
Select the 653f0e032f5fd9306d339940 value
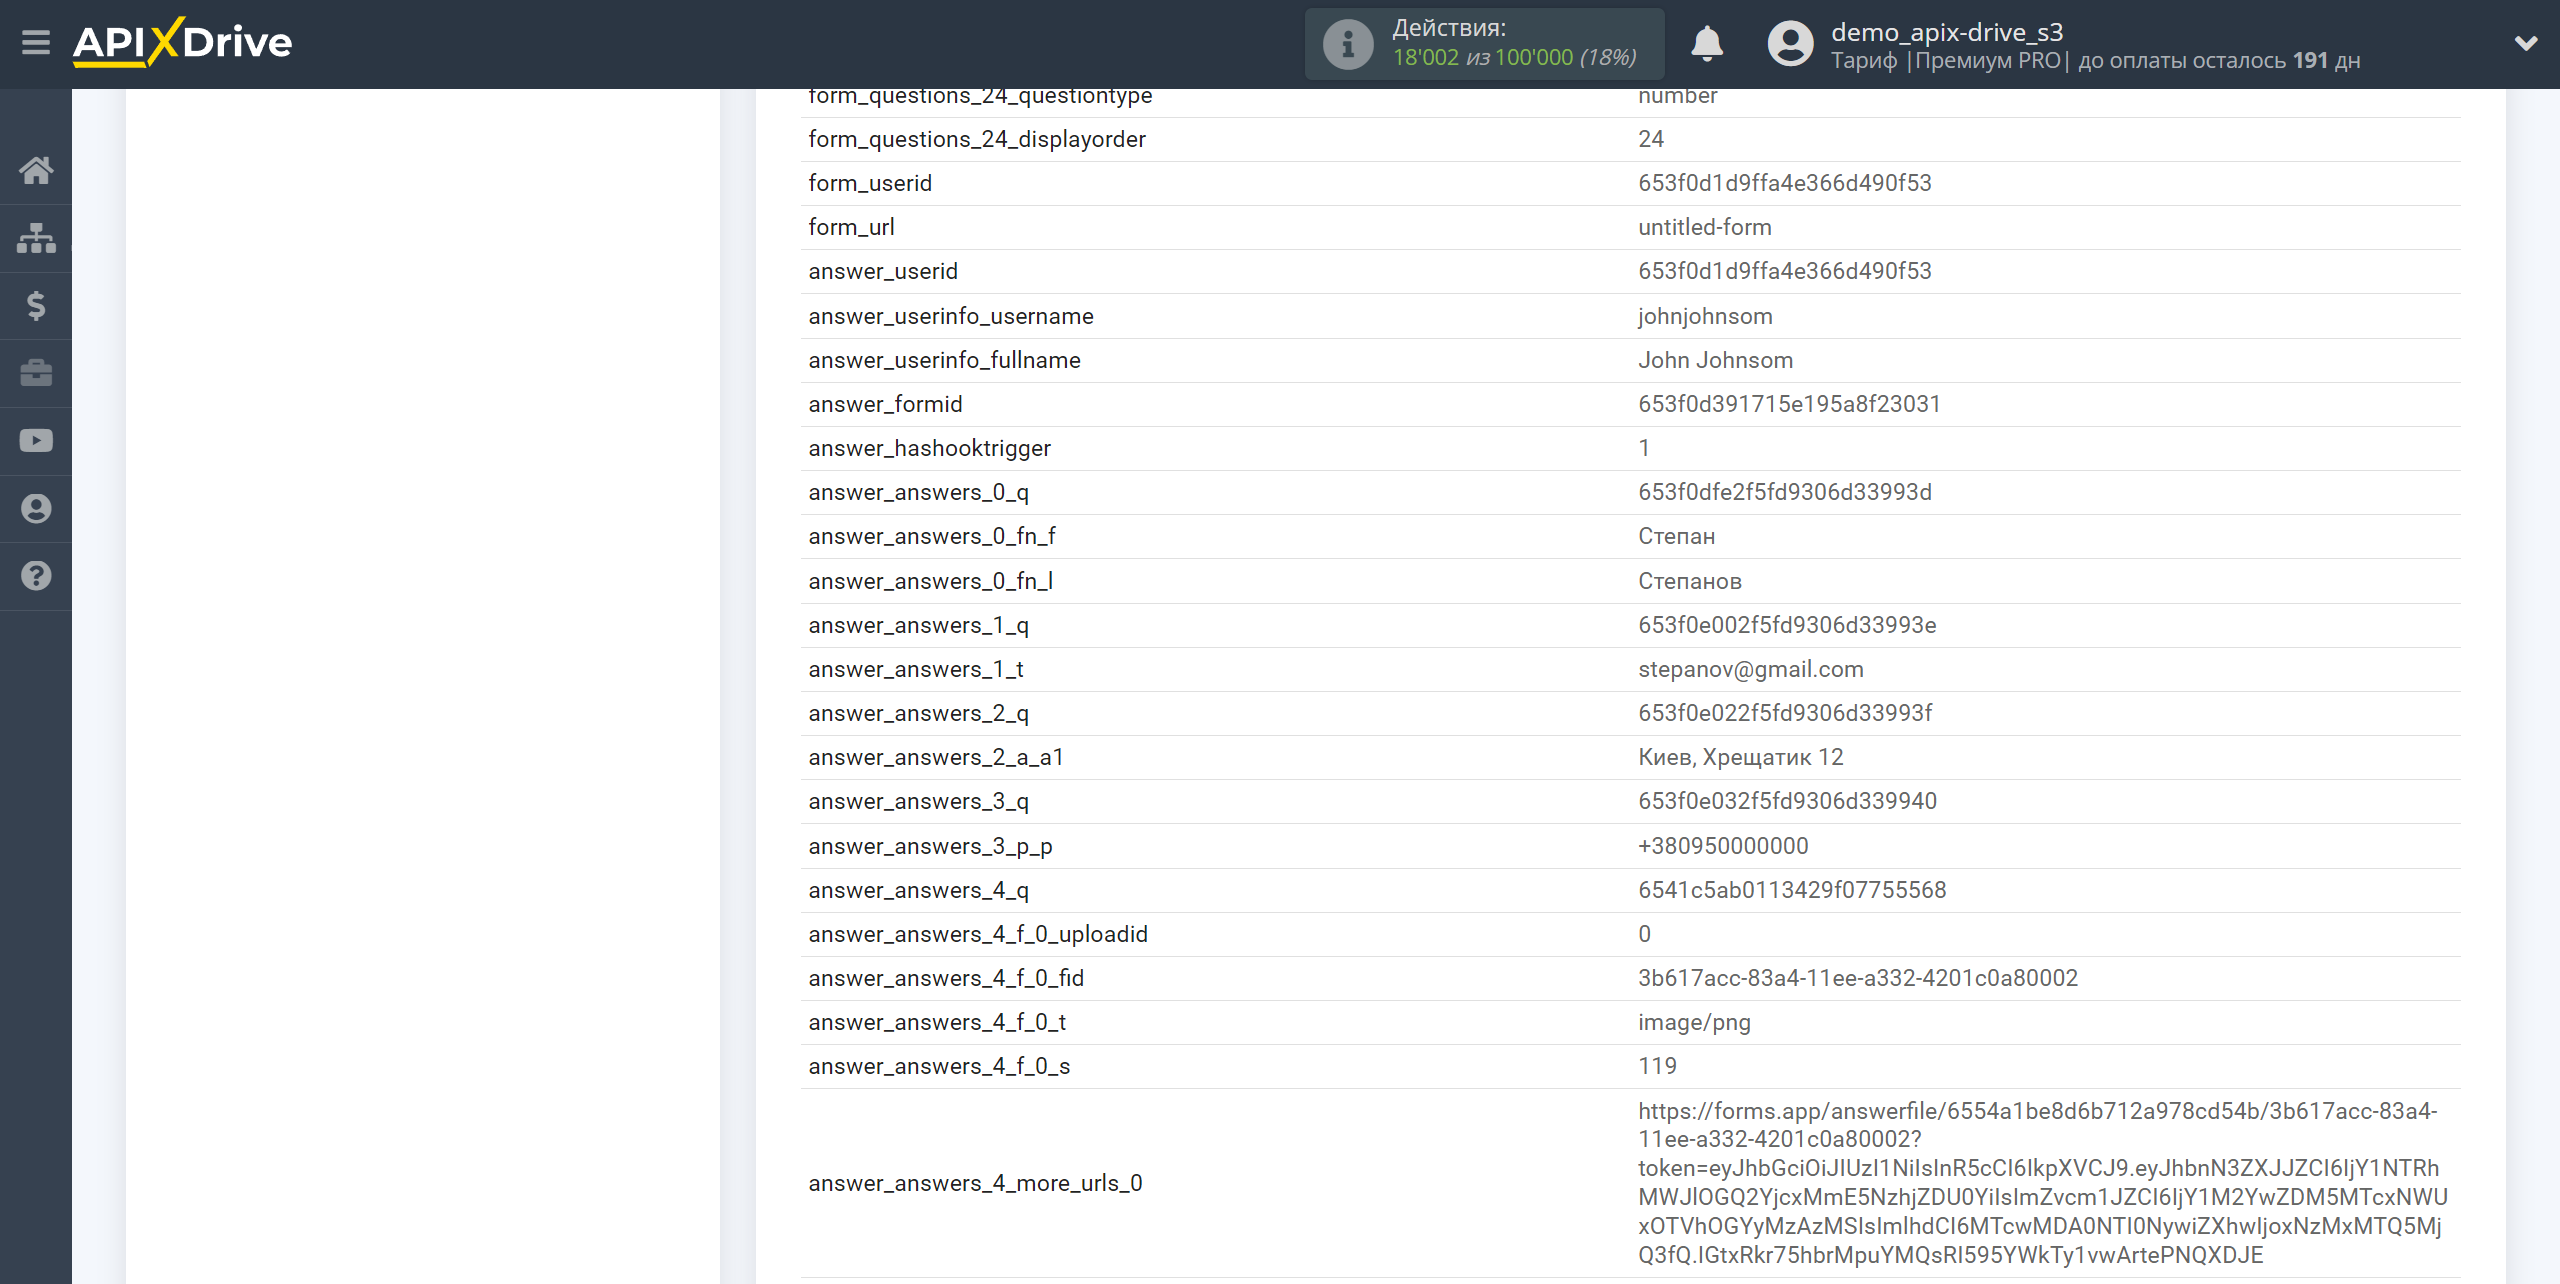pyautogui.click(x=1787, y=801)
